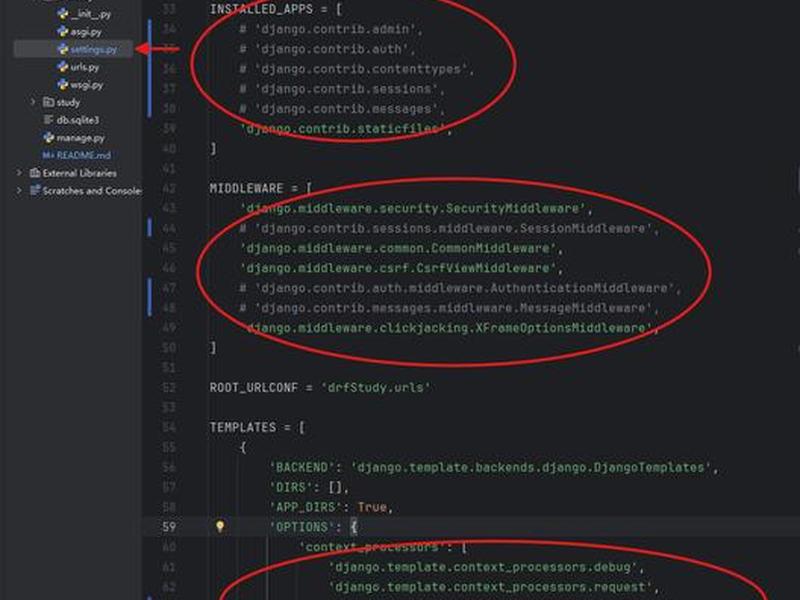Open the __init__.py file

click(90, 14)
